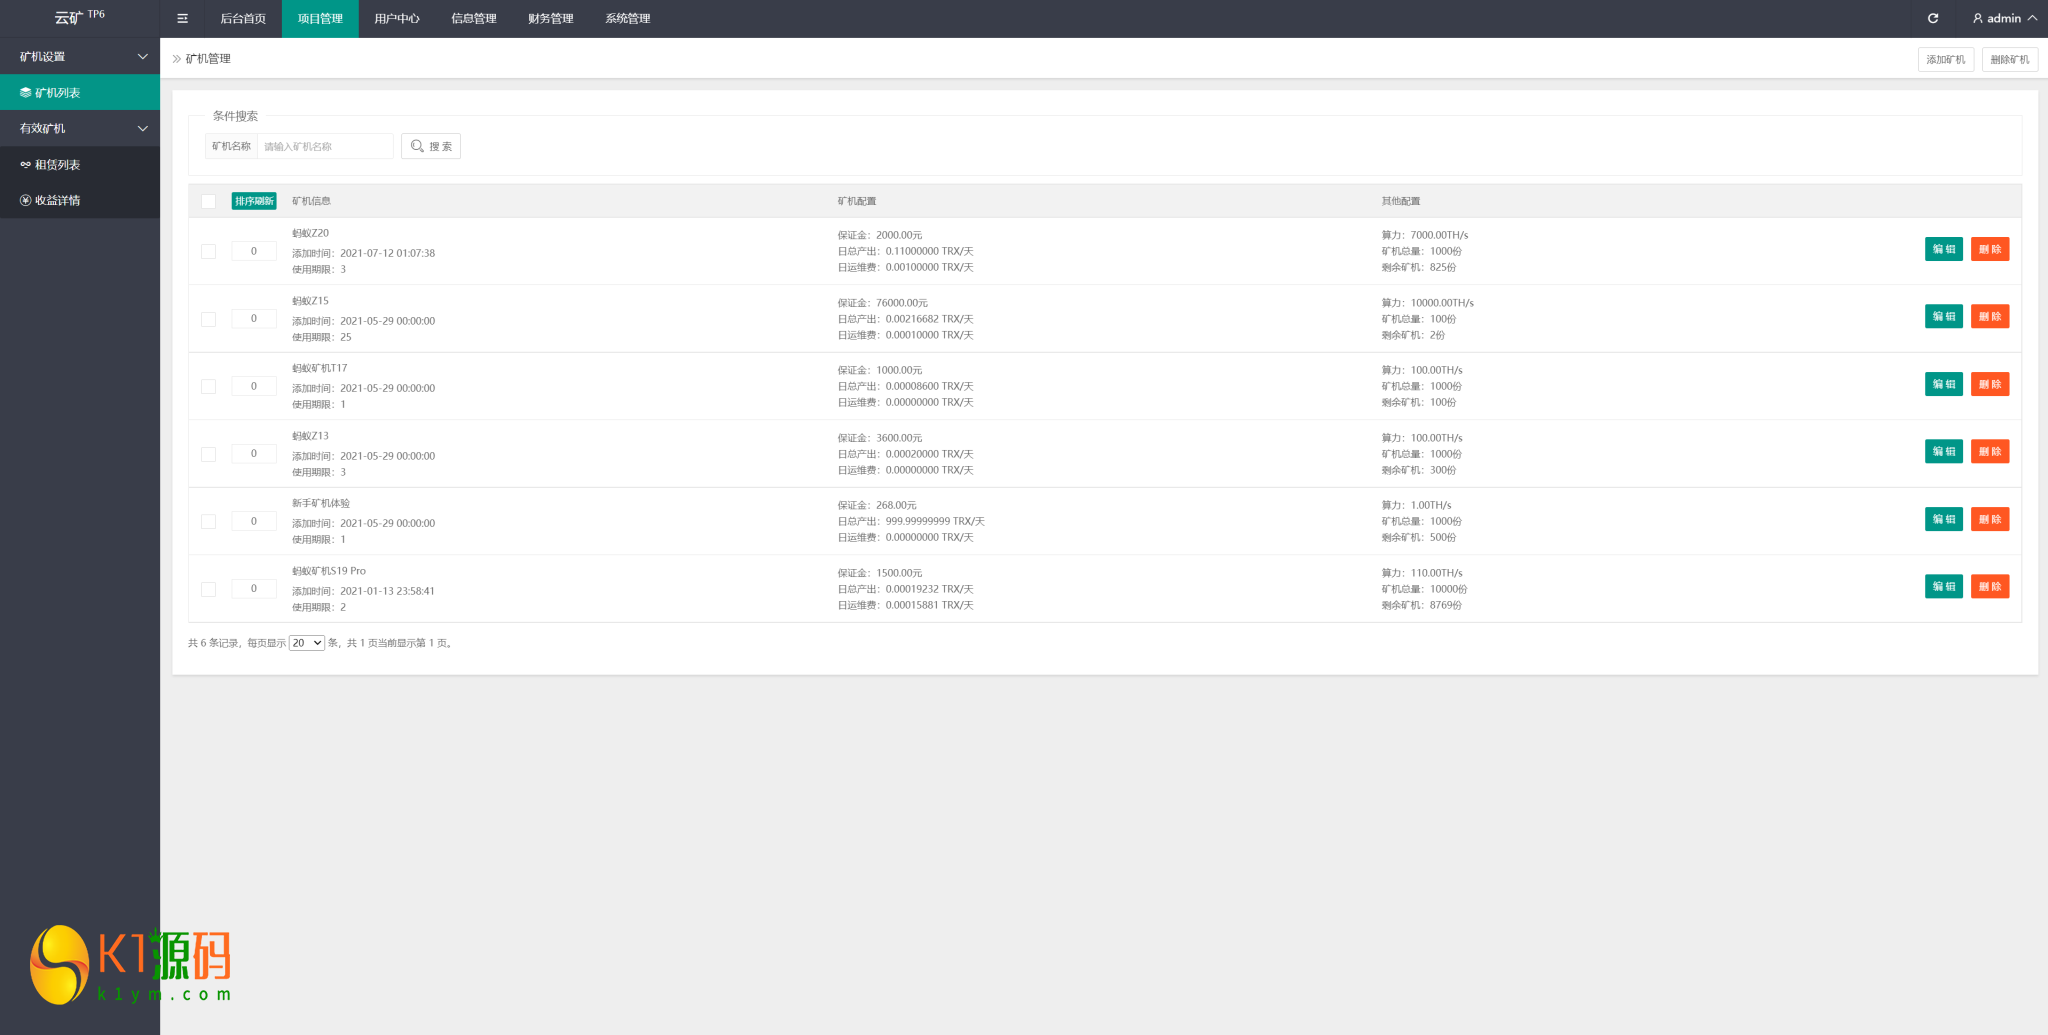The height and width of the screenshot is (1035, 2048).
Task: Click the sort order field for 蚂蚁矿机S19 Pro
Action: click(254, 588)
